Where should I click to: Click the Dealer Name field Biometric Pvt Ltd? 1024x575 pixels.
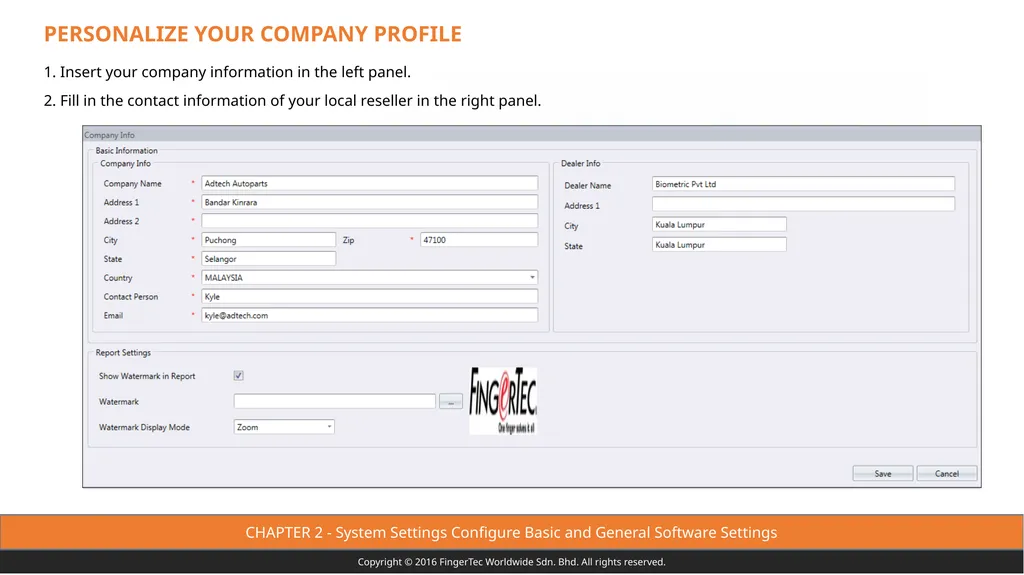tap(803, 184)
